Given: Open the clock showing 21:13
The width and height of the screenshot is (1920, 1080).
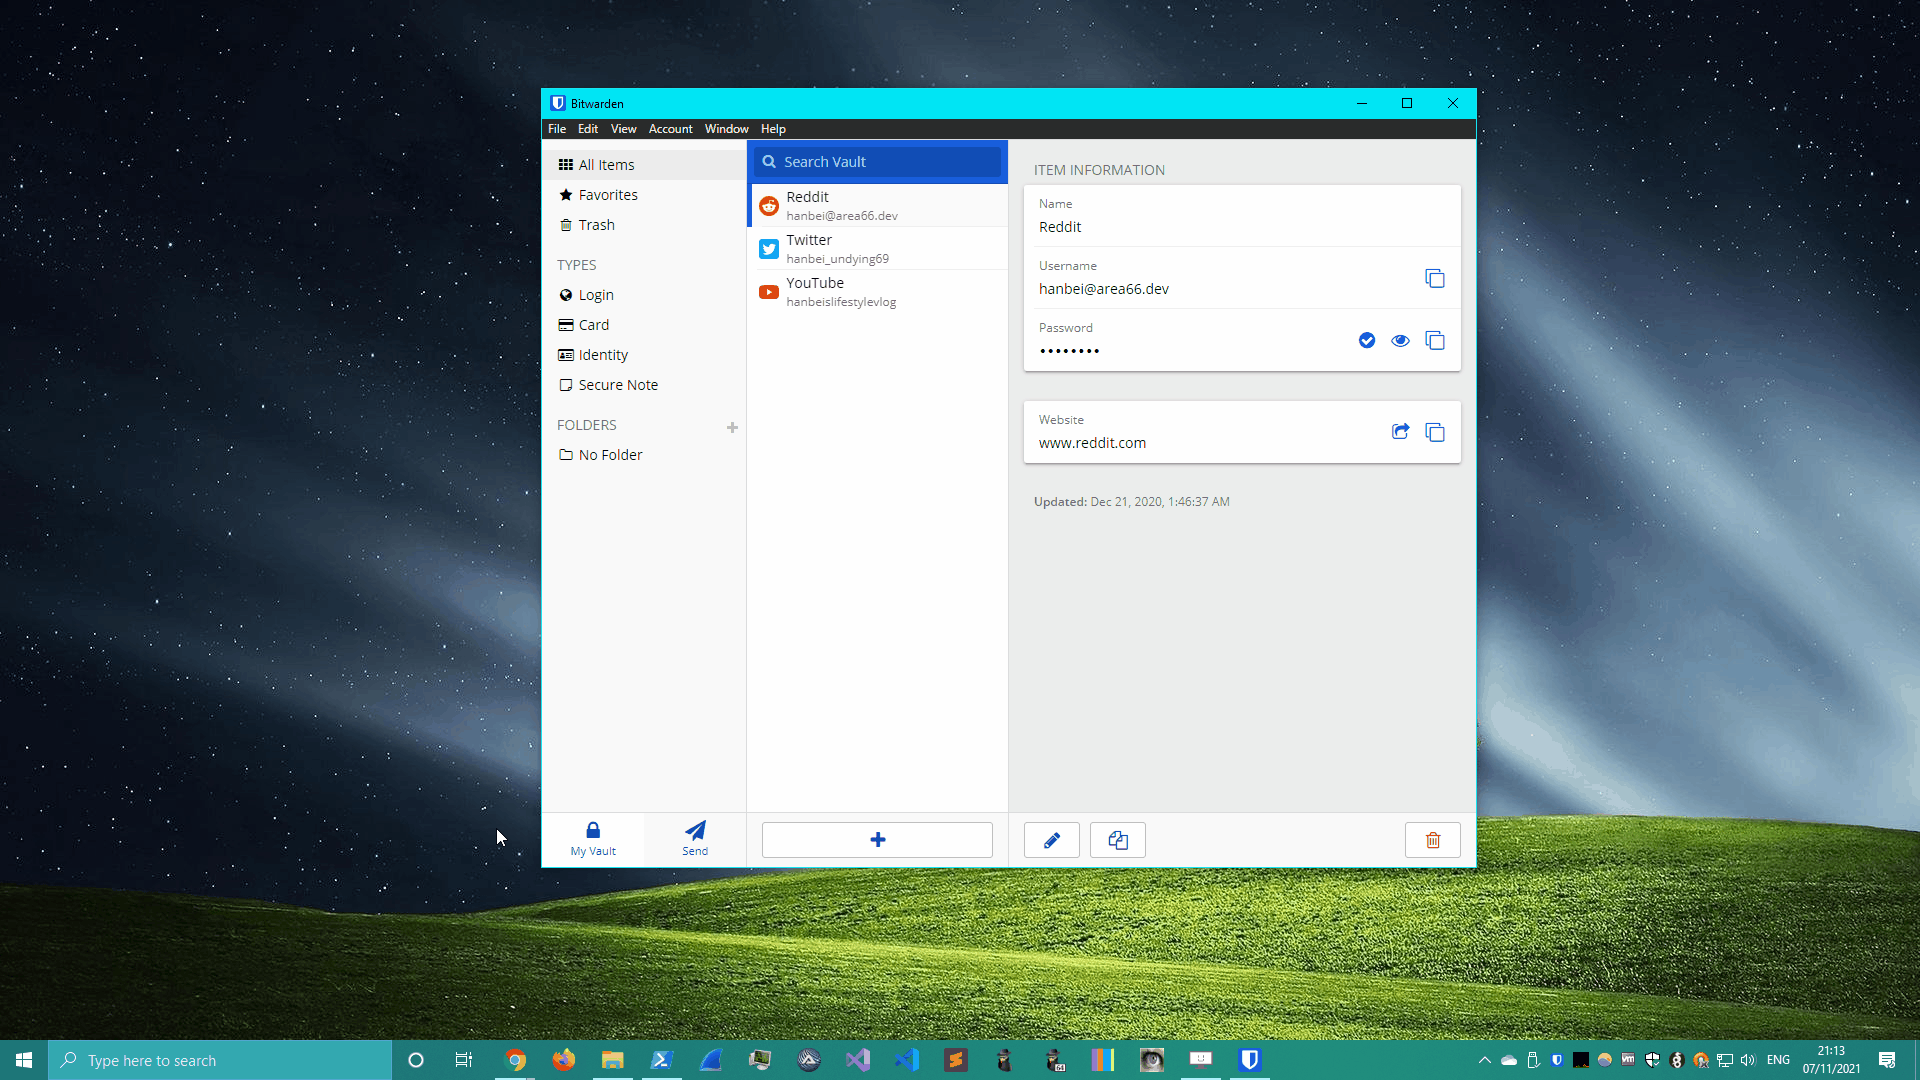Looking at the screenshot, I should [x=1832, y=1060].
